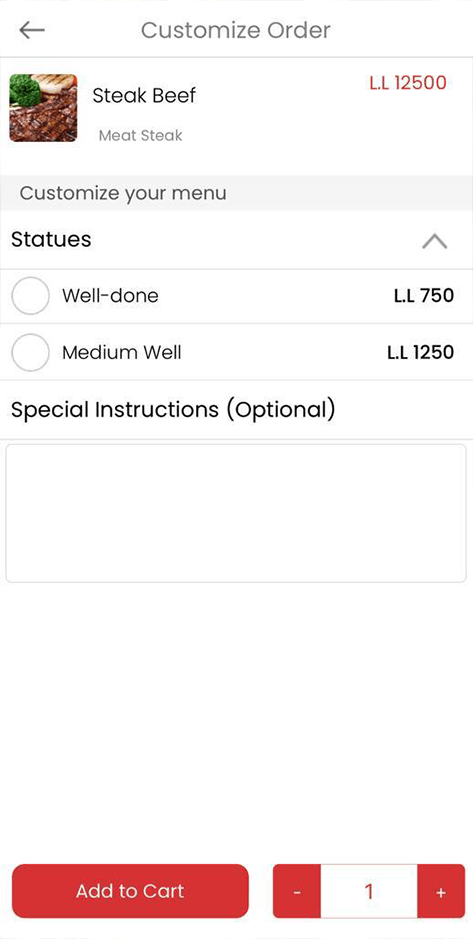Tap the Medium Well label text

[x=122, y=352]
